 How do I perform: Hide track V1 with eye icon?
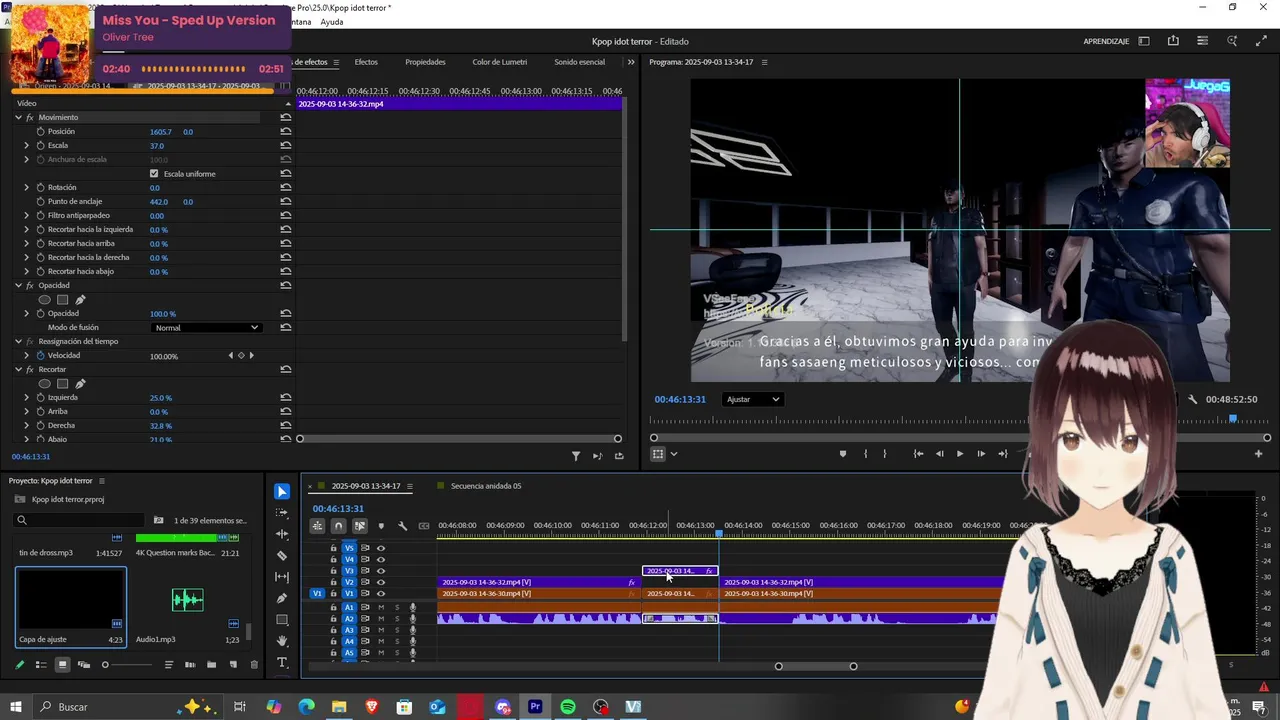pos(381,593)
